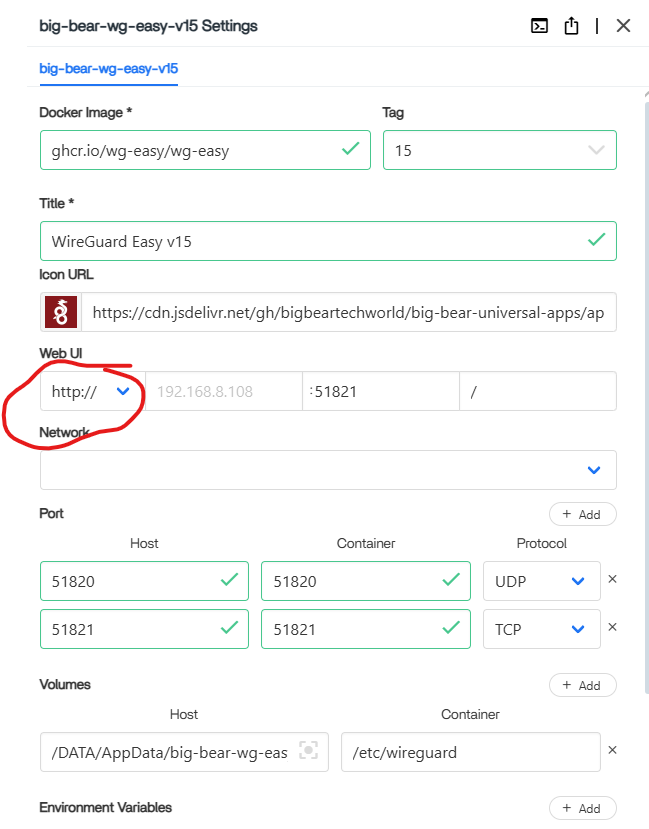649x829 pixels.
Task: Click the Docker Image input field
Action: point(190,150)
